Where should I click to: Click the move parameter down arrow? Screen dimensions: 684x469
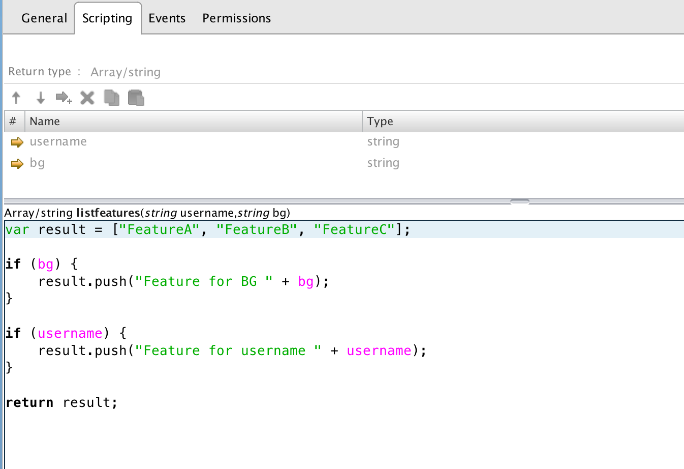coord(41,98)
